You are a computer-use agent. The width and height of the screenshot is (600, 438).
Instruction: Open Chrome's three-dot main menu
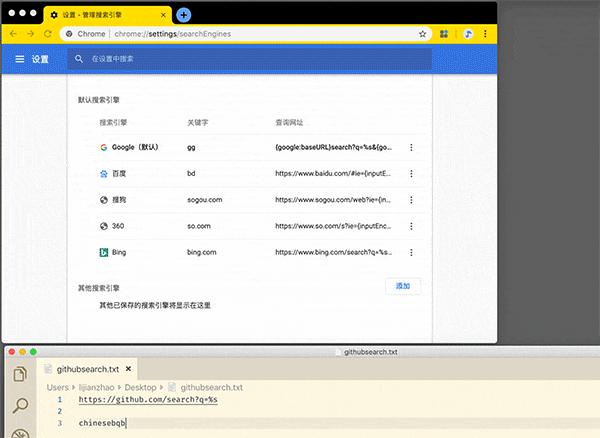485,34
